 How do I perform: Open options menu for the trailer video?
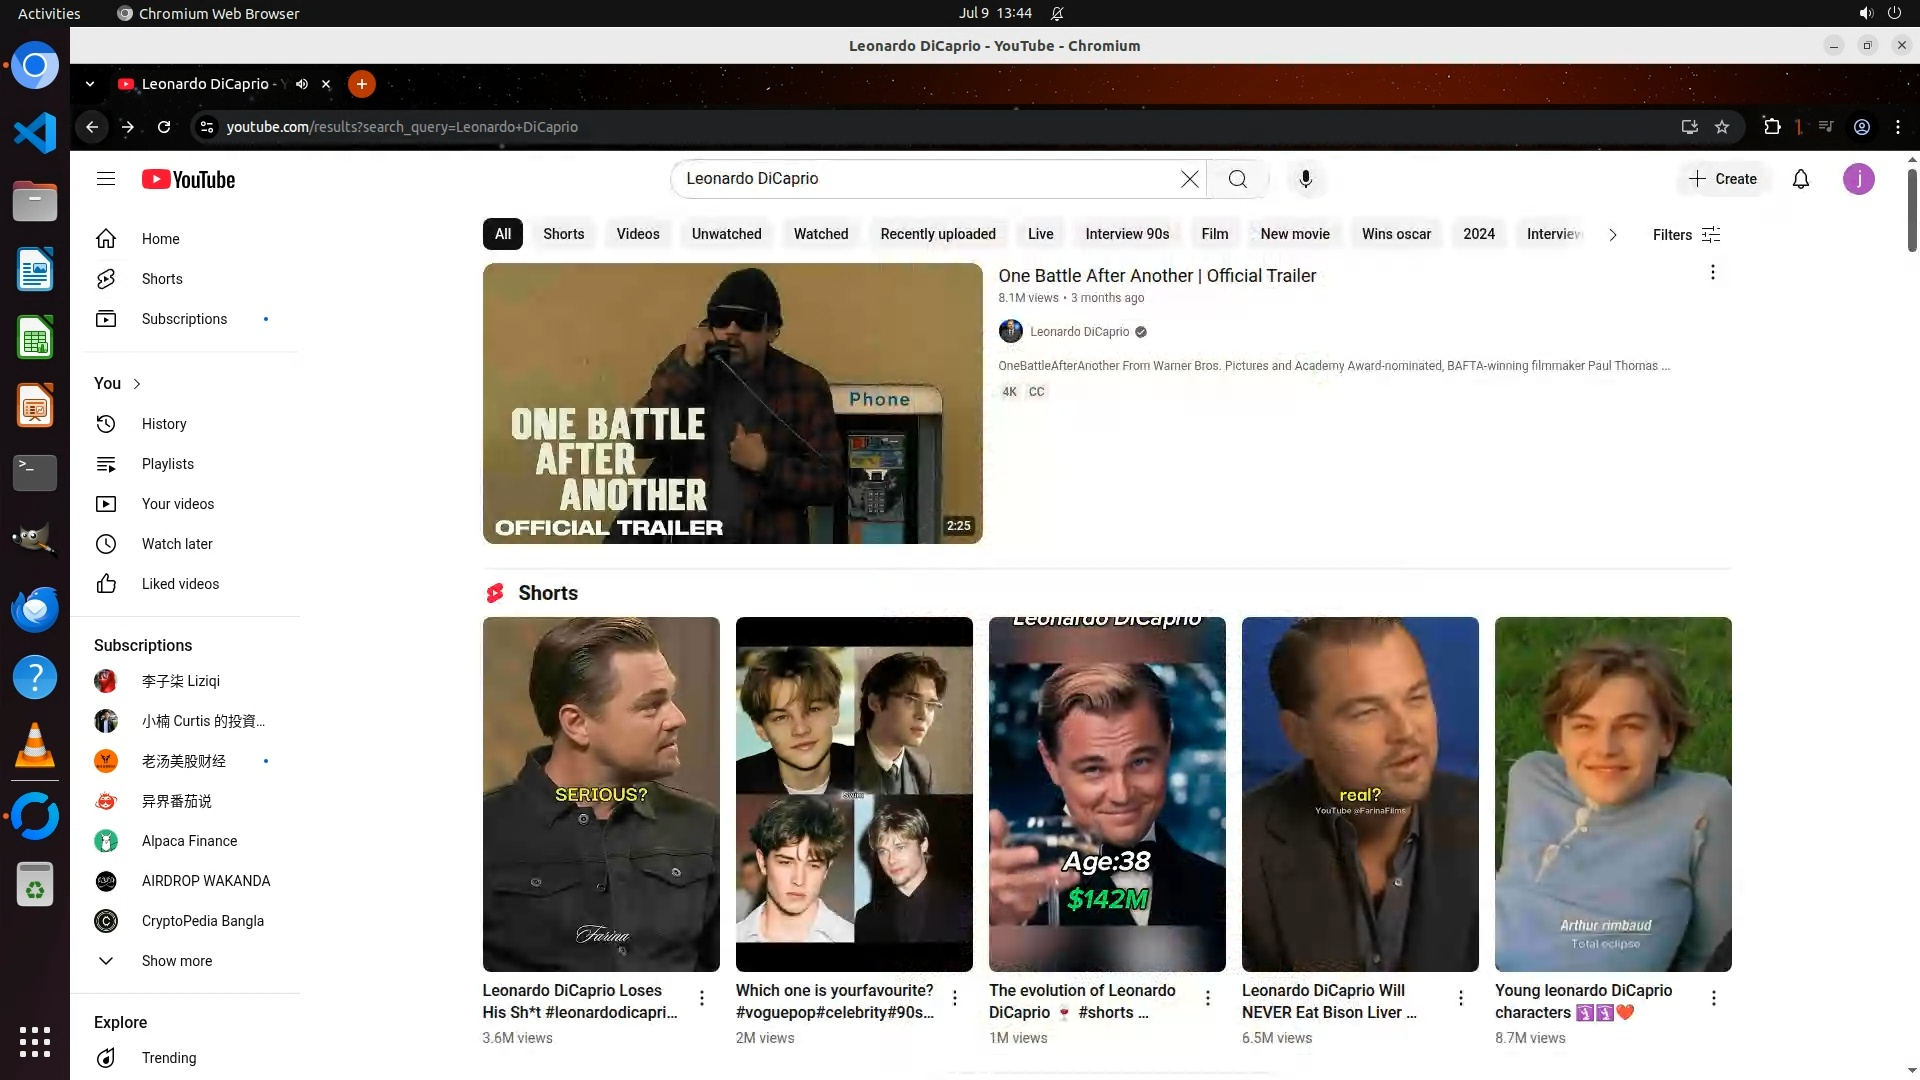tap(1712, 273)
